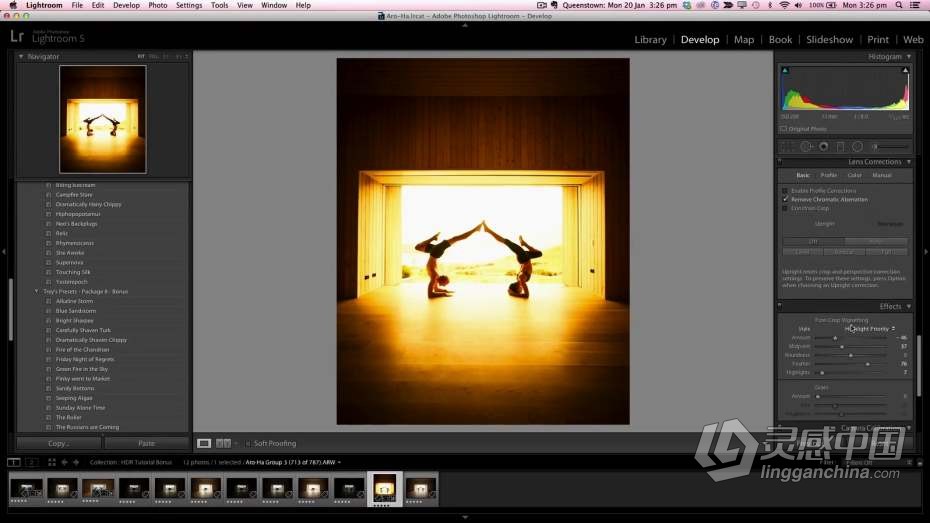Image resolution: width=930 pixels, height=523 pixels.
Task: Switch to Loupe view in toolbar
Action: (203, 443)
